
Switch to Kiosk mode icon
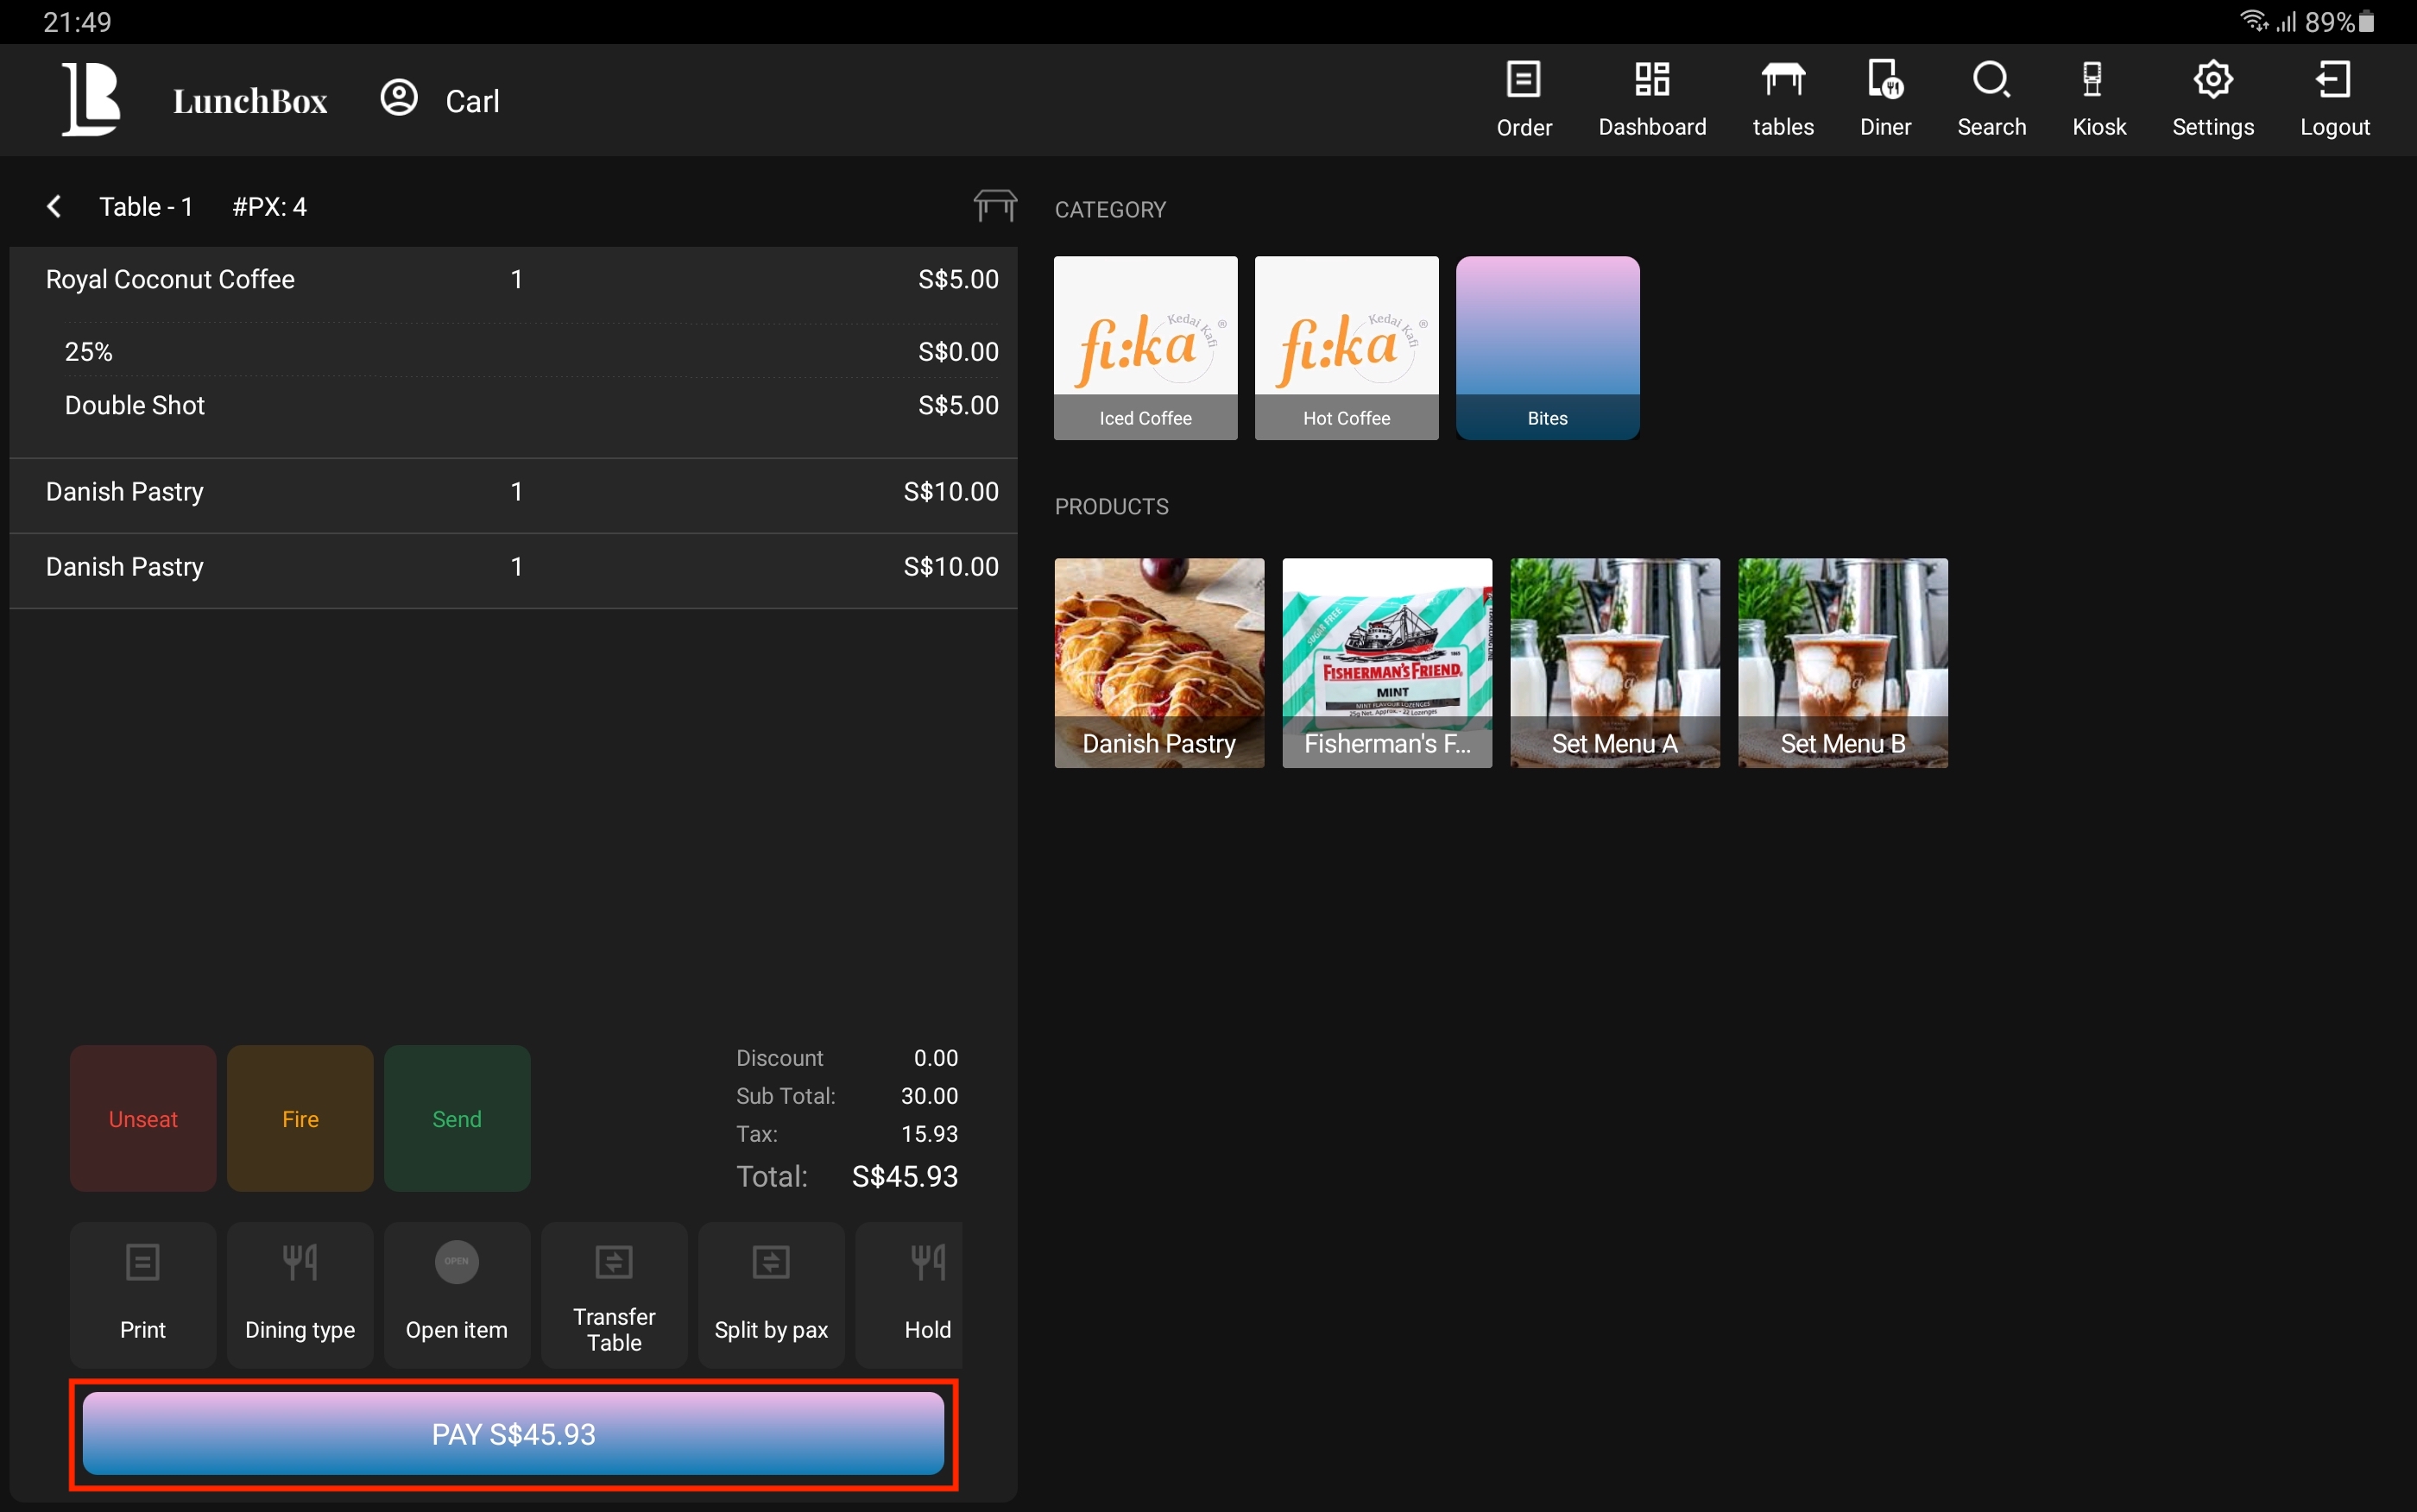tap(2098, 98)
